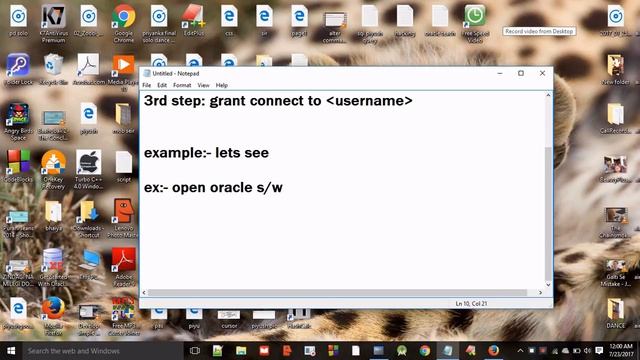
Task: Open the volume control in the tray
Action: coord(587,351)
